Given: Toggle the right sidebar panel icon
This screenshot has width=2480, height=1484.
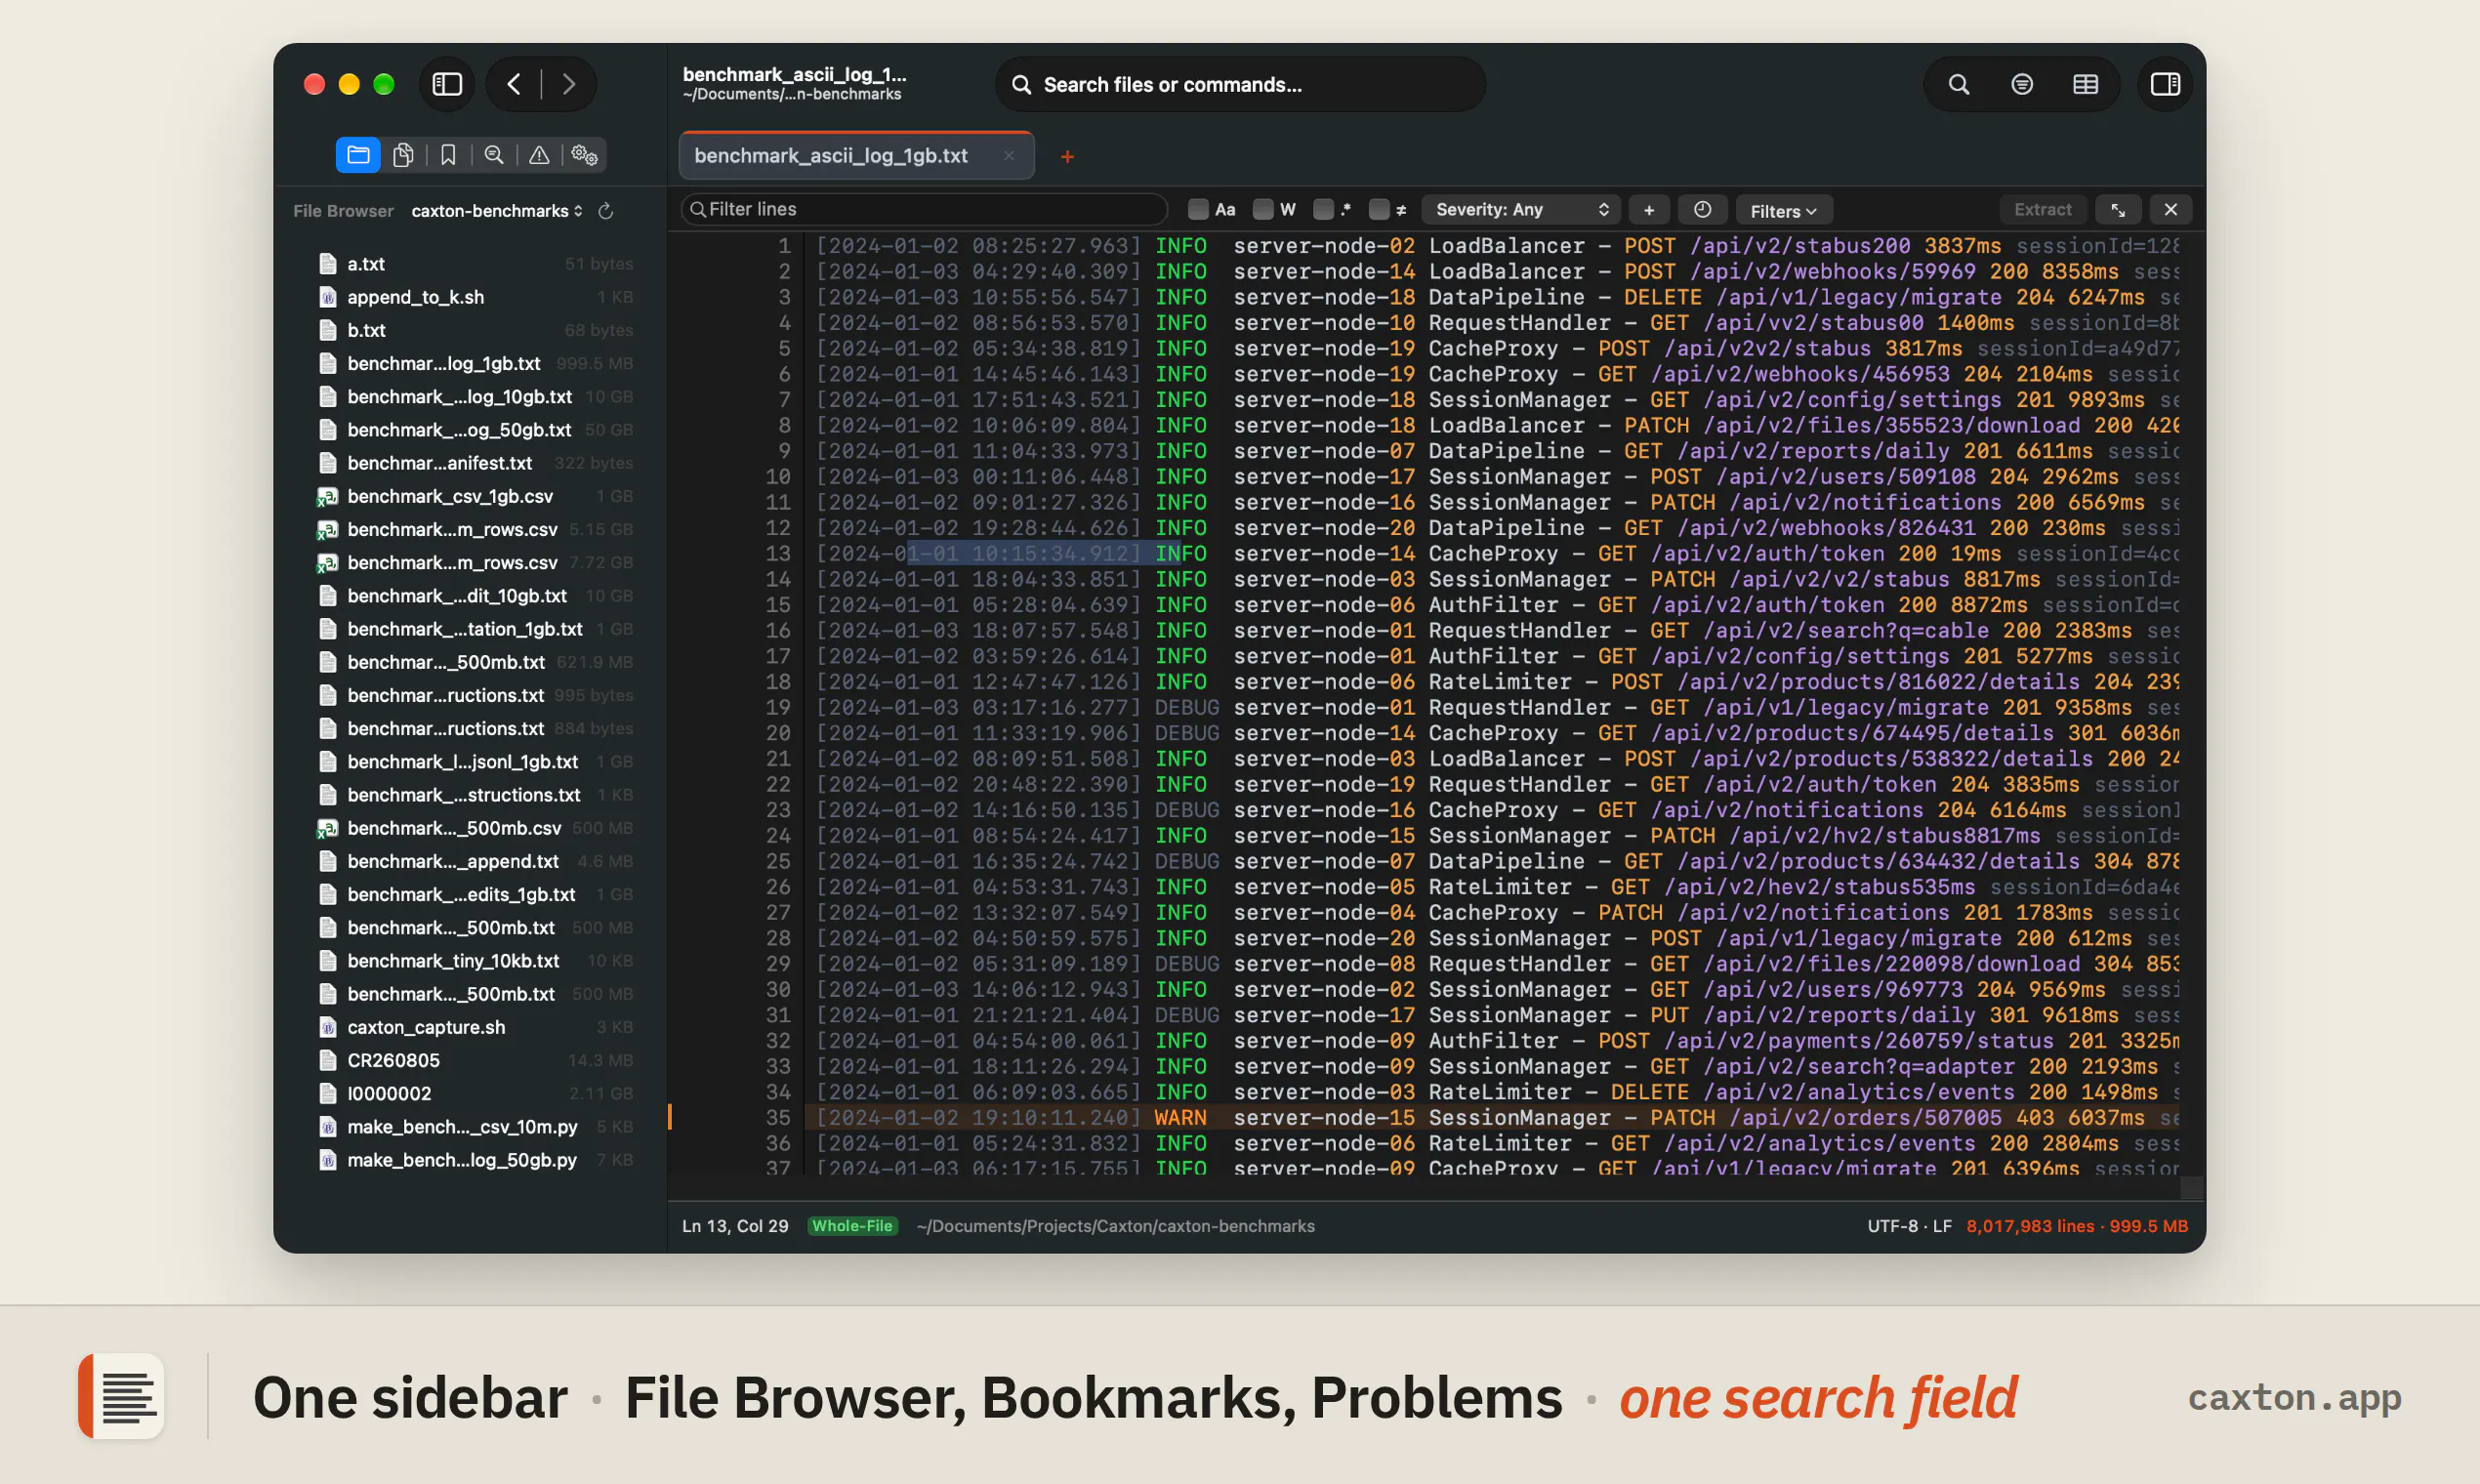Looking at the screenshot, I should (x=2165, y=84).
